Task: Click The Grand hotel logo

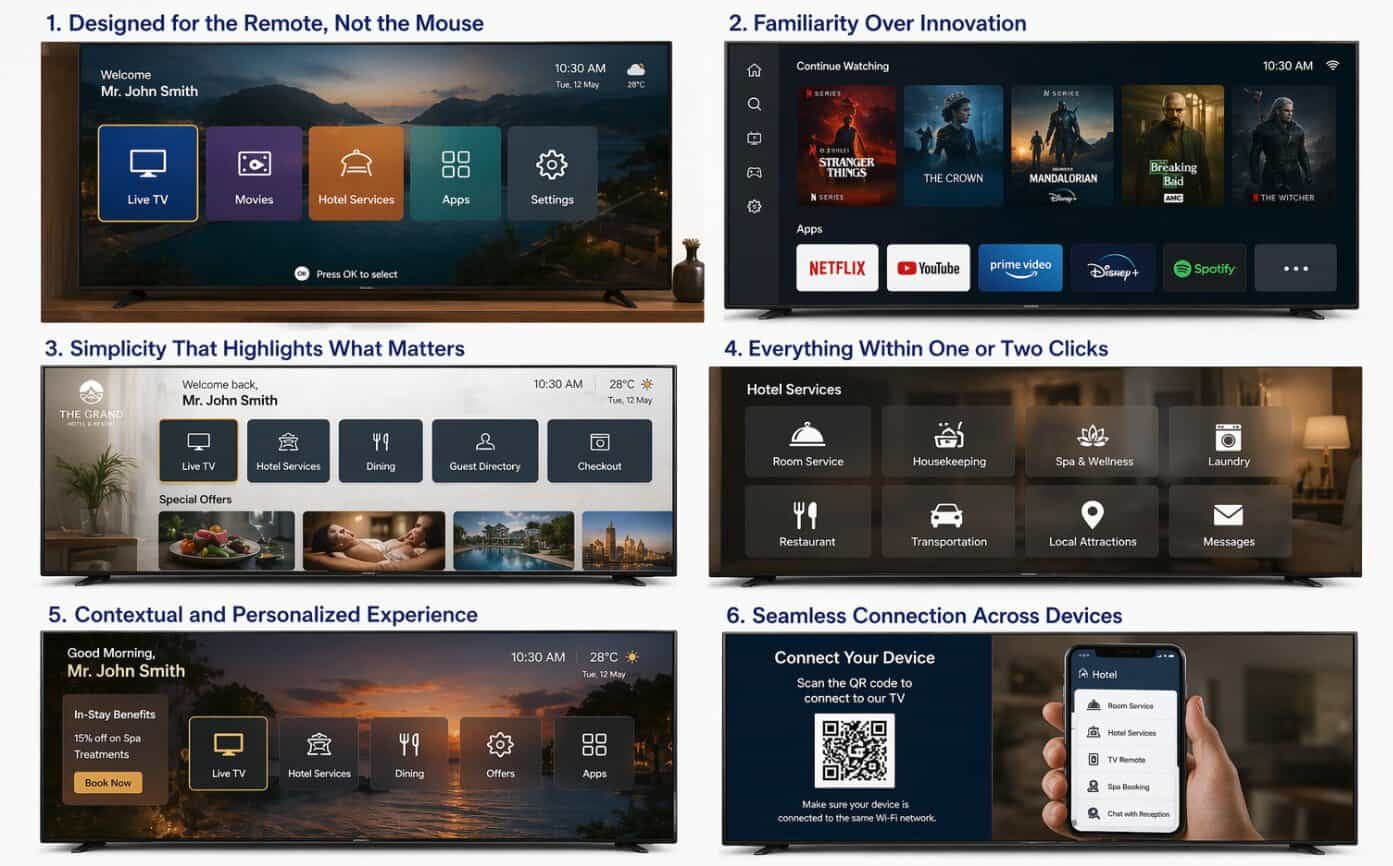Action: click(91, 401)
